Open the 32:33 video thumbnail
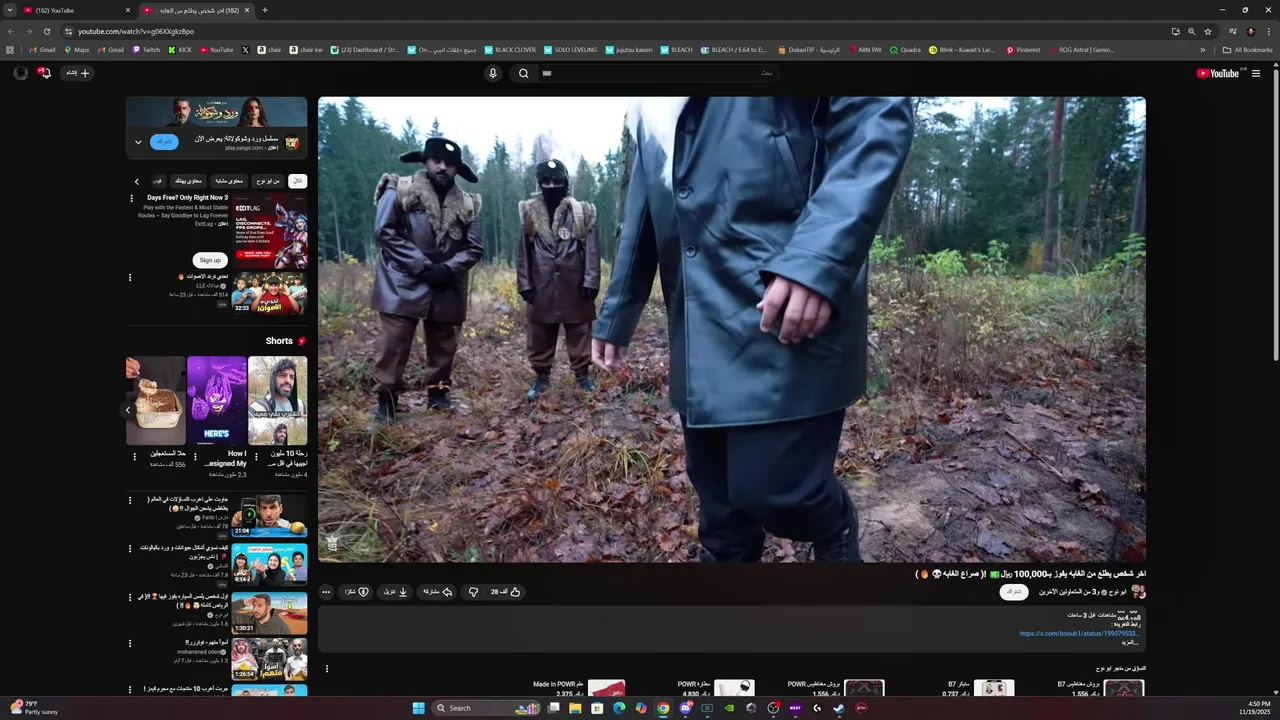 (270, 293)
